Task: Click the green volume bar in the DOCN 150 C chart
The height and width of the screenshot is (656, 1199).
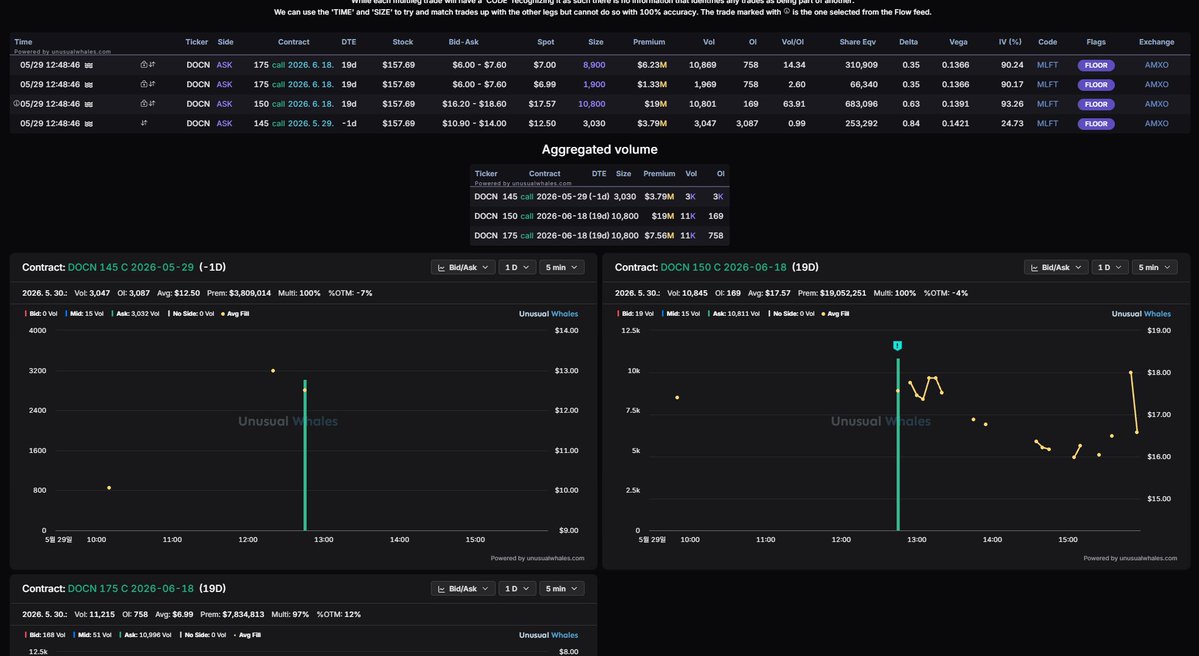Action: [x=898, y=444]
